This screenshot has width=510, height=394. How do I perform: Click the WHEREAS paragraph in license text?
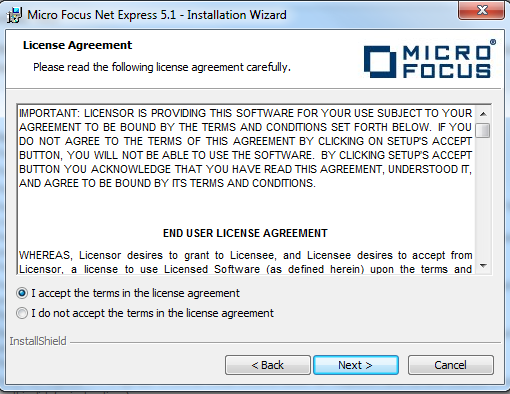click(x=246, y=262)
